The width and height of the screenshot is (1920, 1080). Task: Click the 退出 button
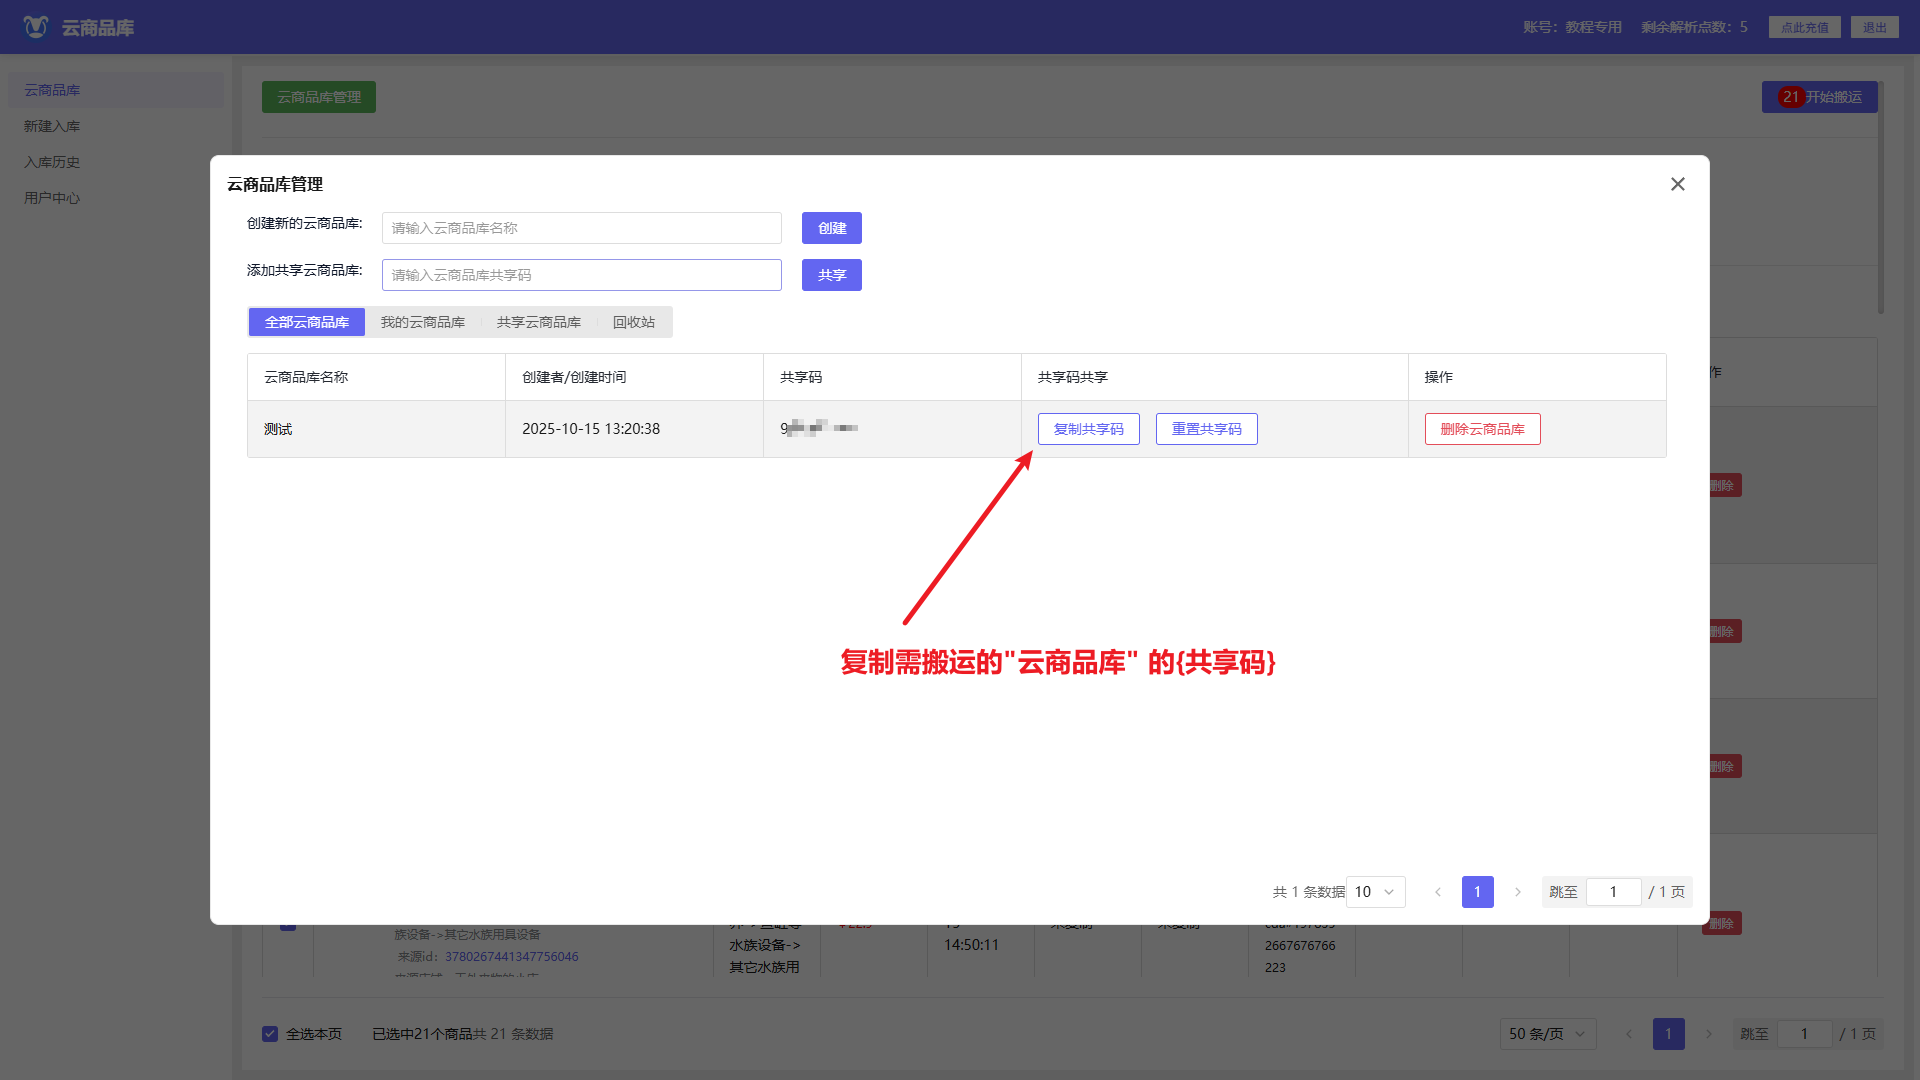pos(1874,27)
